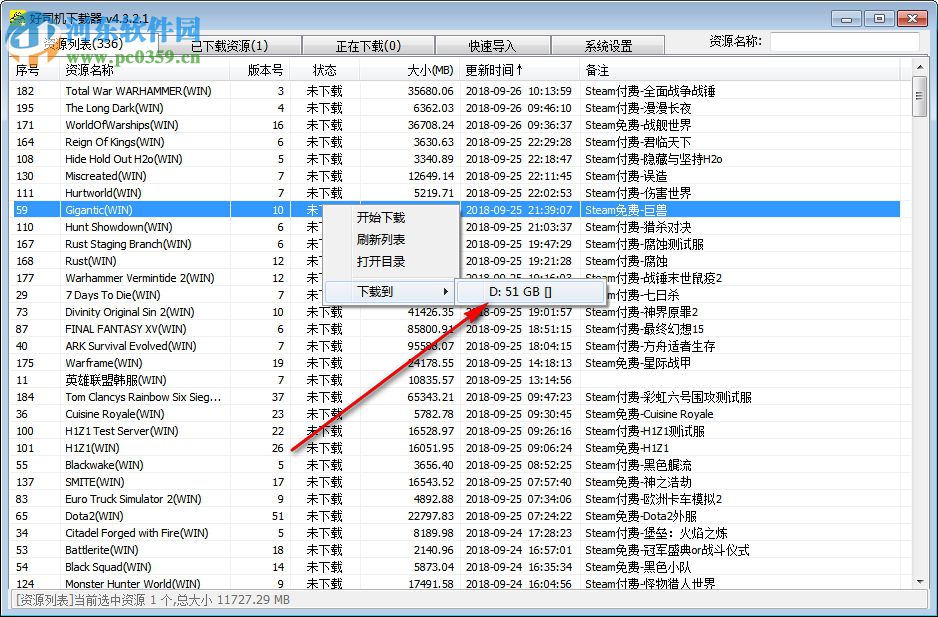Select the Blackwake(WIN) row
The width and height of the screenshot is (938, 617).
click(455, 465)
